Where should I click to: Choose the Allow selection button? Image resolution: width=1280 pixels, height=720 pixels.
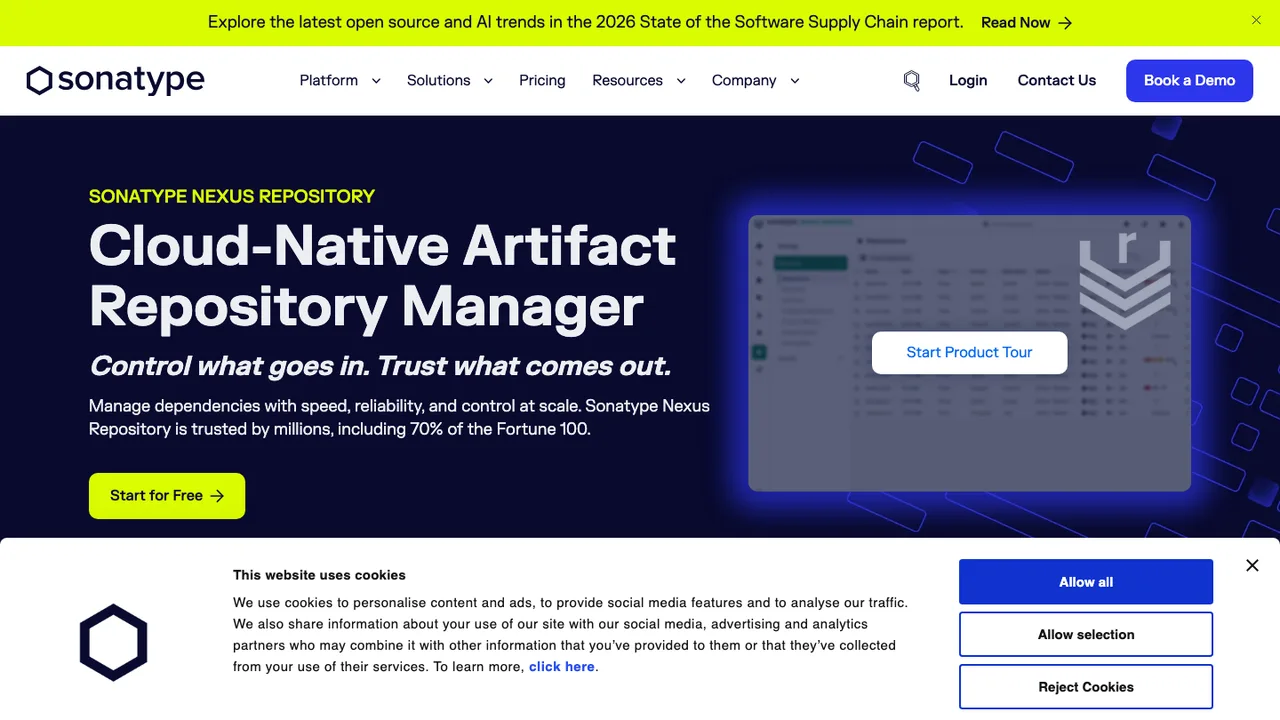(x=1086, y=634)
